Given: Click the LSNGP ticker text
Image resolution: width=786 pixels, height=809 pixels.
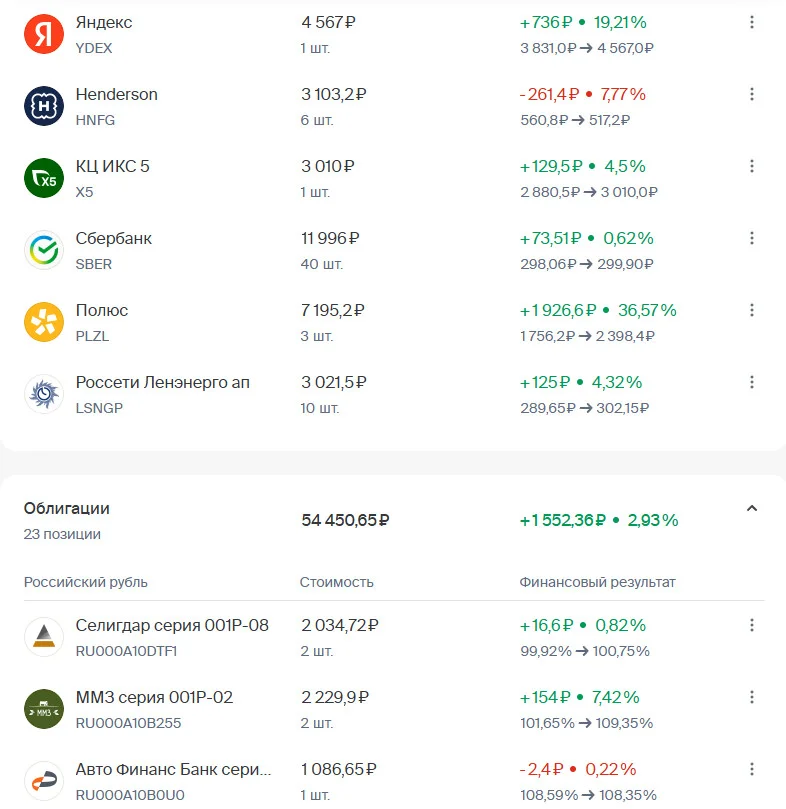Looking at the screenshot, I should [x=99, y=408].
